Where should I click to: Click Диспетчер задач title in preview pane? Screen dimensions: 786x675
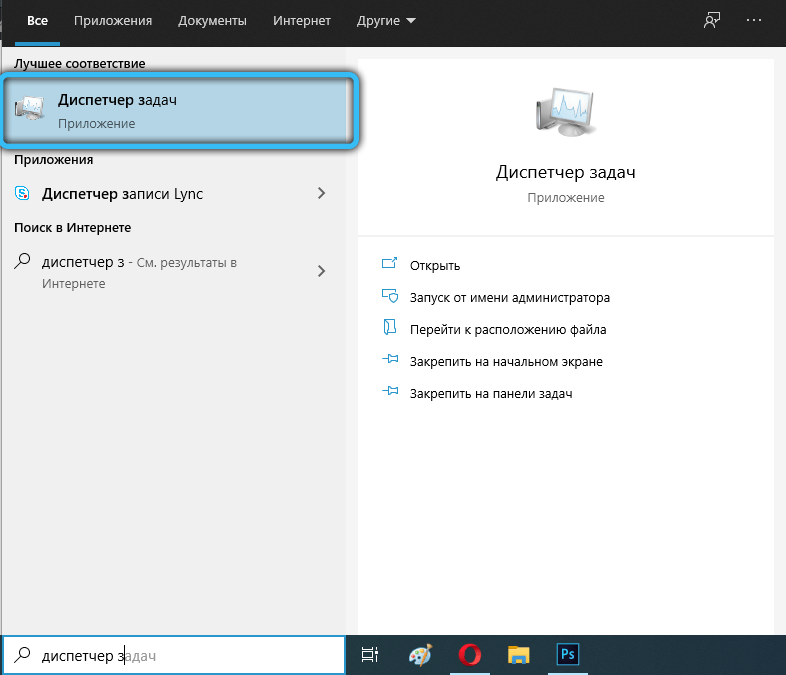point(565,172)
